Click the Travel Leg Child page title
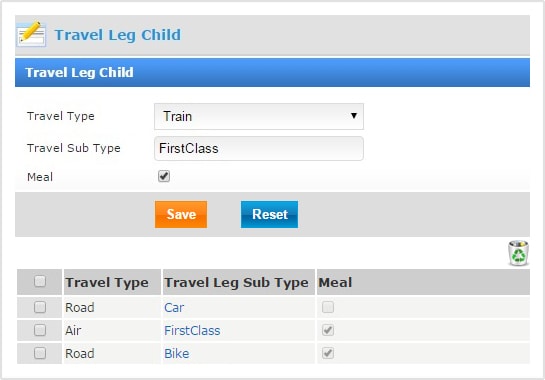The height and width of the screenshot is (380, 545). pos(118,35)
